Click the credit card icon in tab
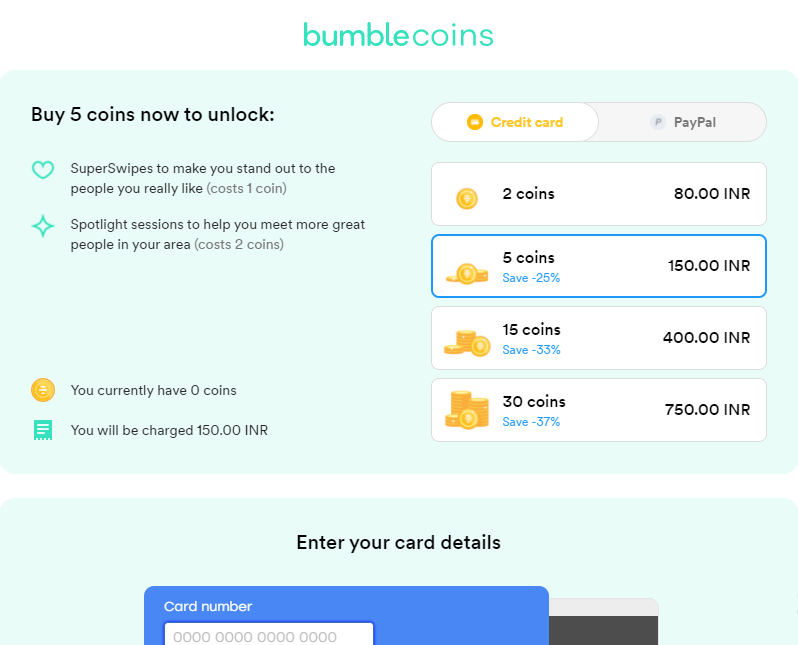The image size is (798, 645). point(475,122)
